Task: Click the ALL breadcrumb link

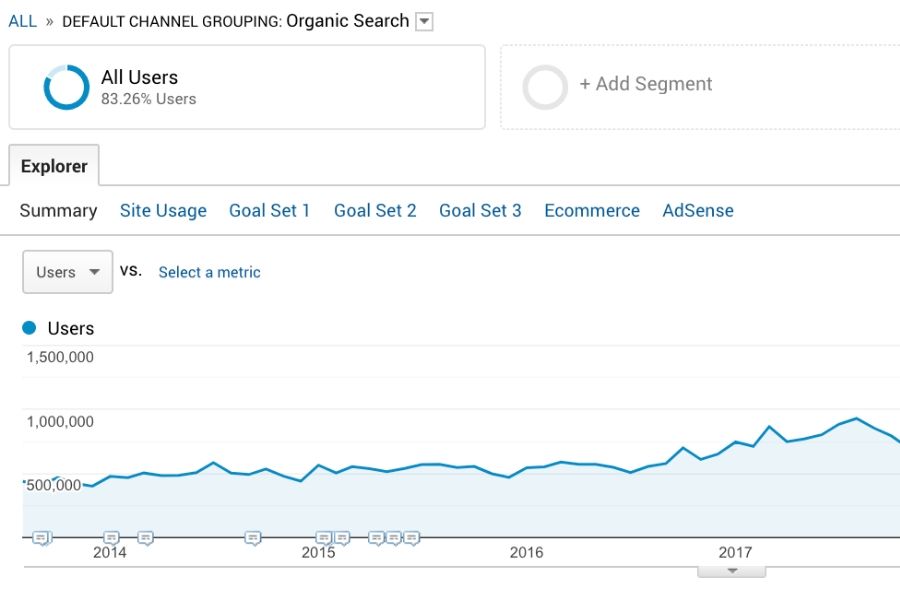Action: click(22, 22)
